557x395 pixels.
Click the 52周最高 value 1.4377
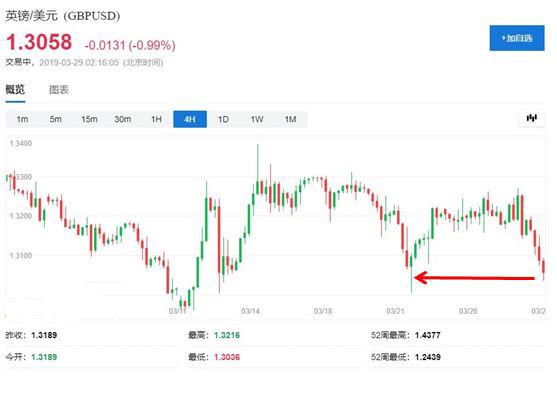(x=428, y=335)
